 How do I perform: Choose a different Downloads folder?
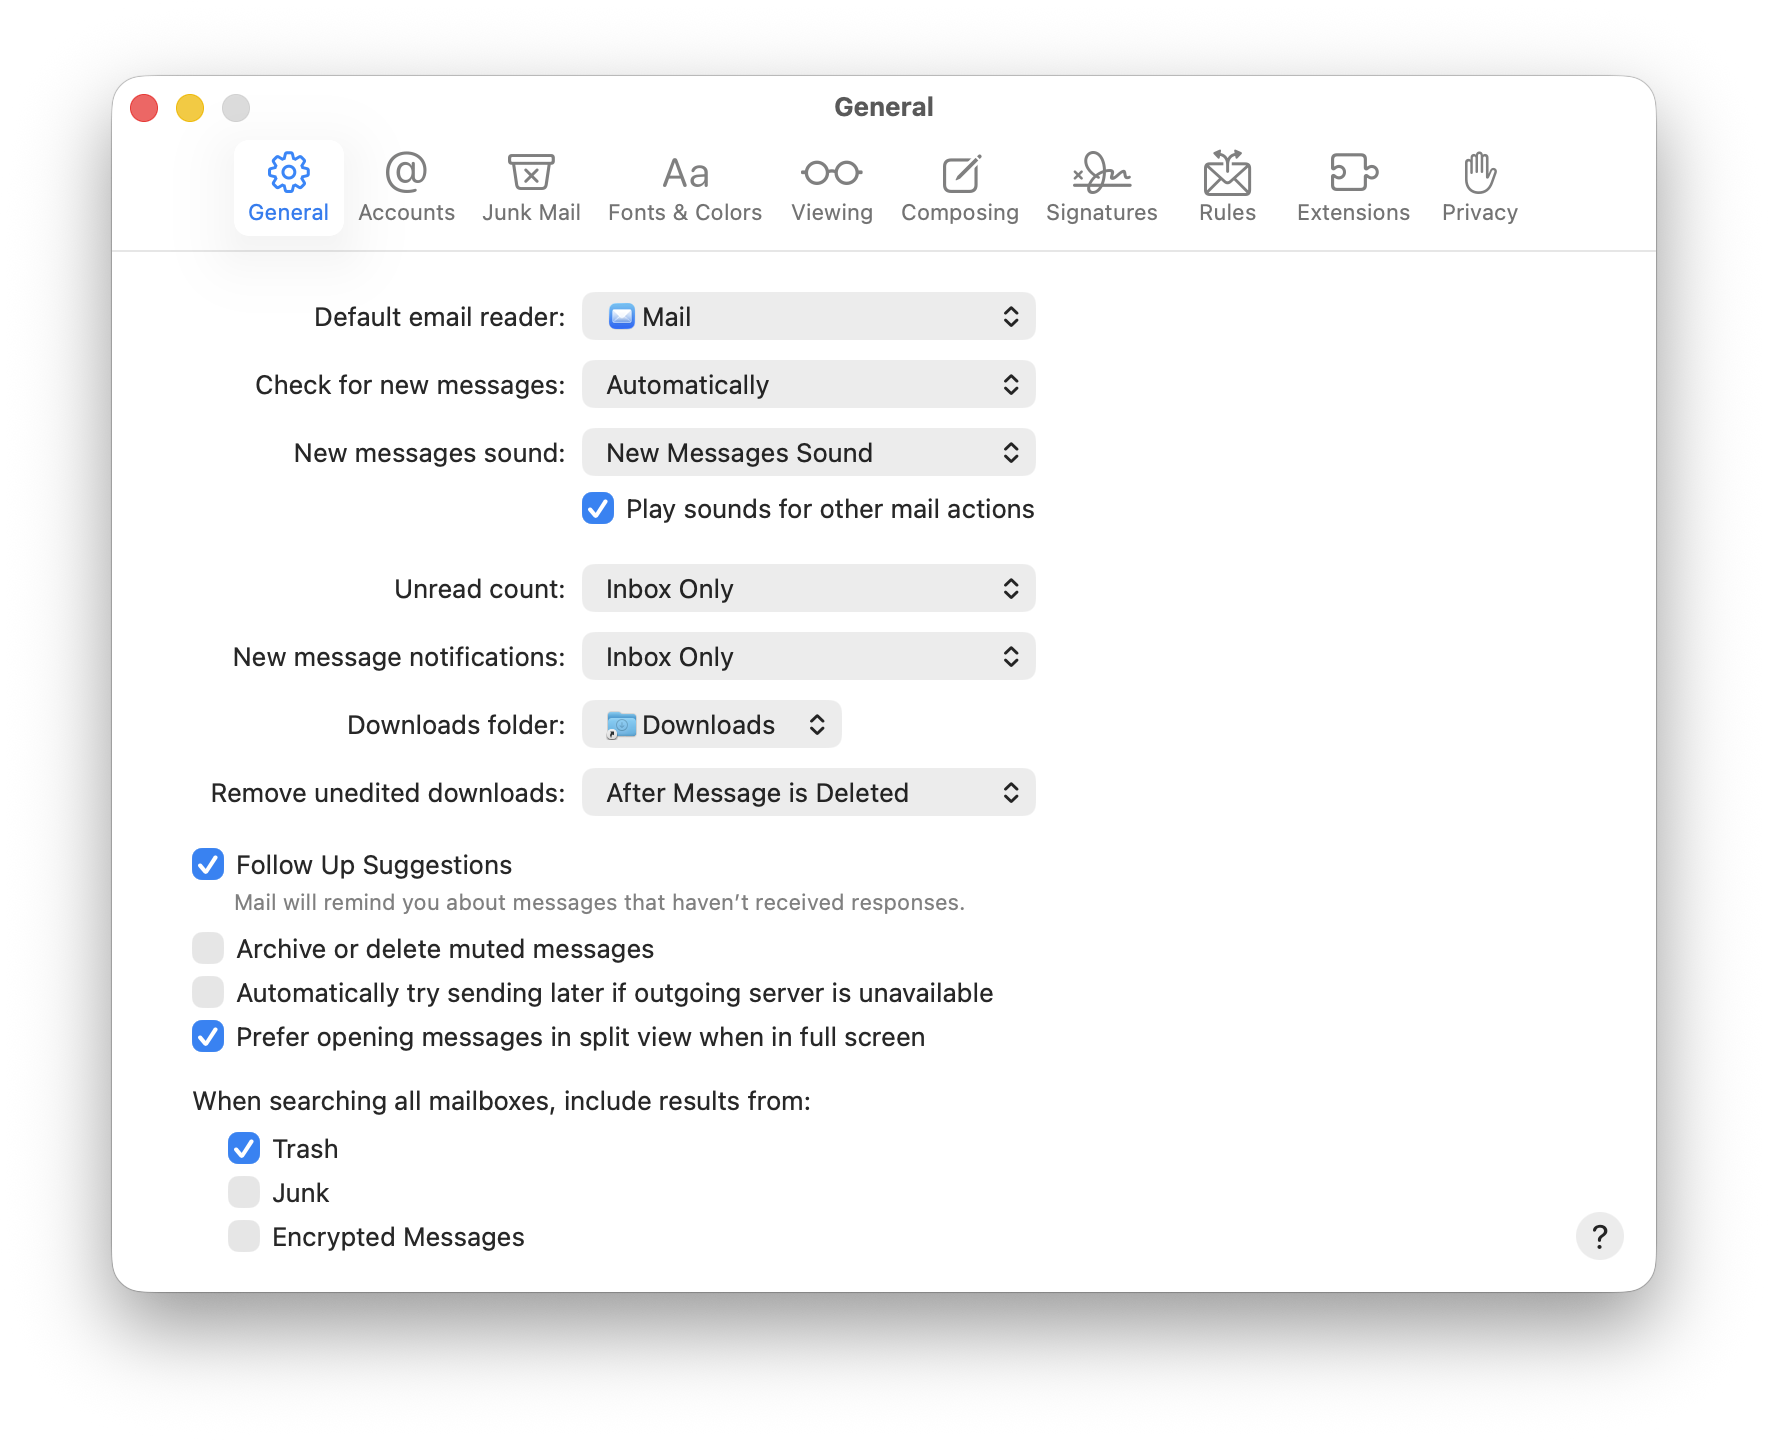click(x=711, y=724)
